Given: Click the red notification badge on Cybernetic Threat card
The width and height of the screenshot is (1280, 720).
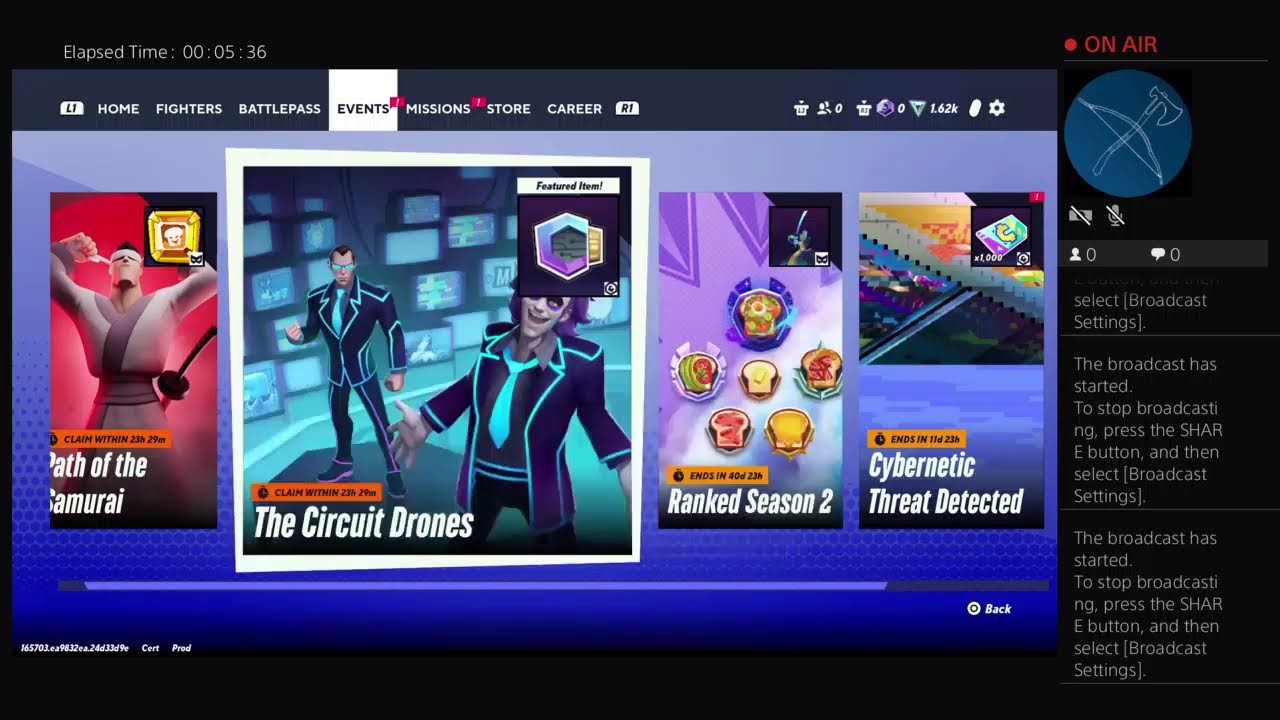Looking at the screenshot, I should tap(1037, 197).
